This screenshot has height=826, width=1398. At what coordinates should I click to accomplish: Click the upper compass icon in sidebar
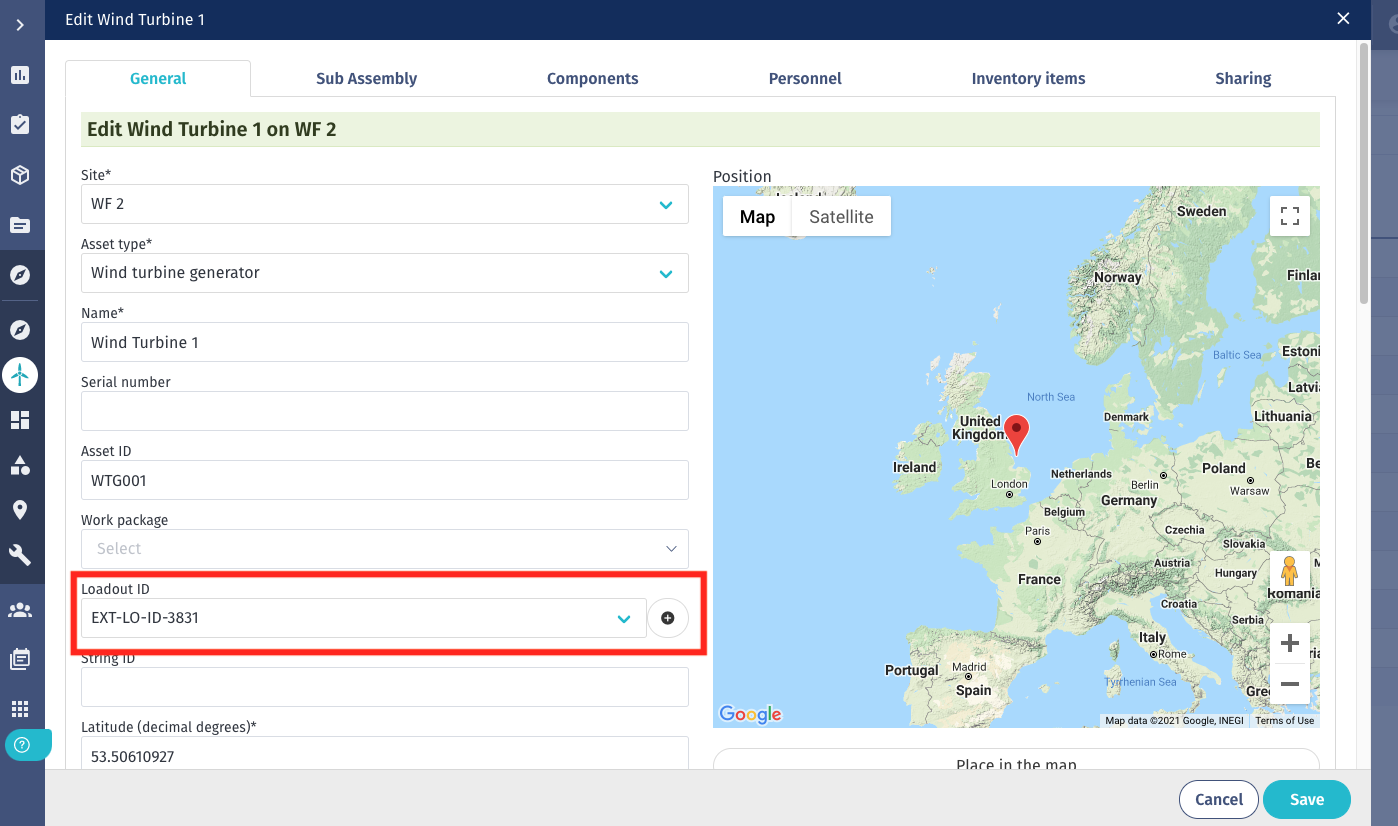coord(20,275)
